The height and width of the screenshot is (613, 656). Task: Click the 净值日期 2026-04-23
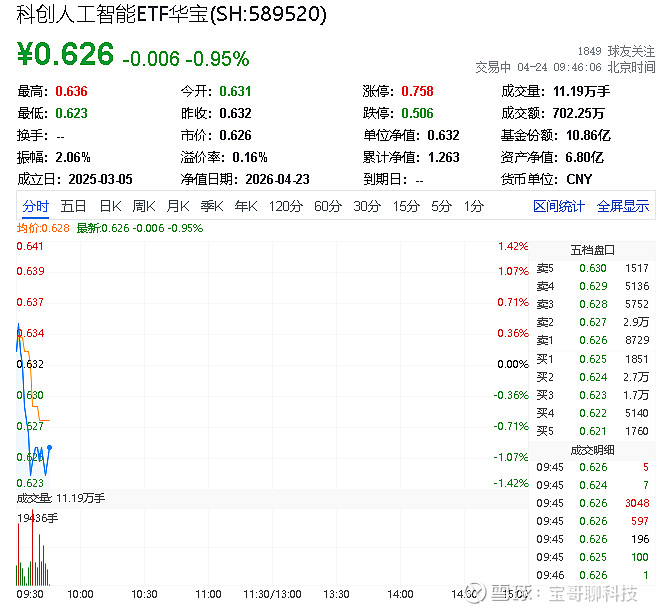277,180
